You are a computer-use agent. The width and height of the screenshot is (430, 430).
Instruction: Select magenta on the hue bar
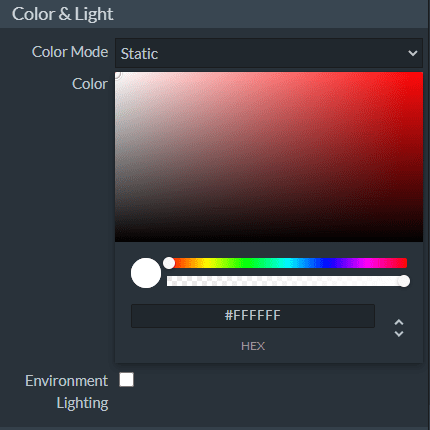[x=366, y=263]
